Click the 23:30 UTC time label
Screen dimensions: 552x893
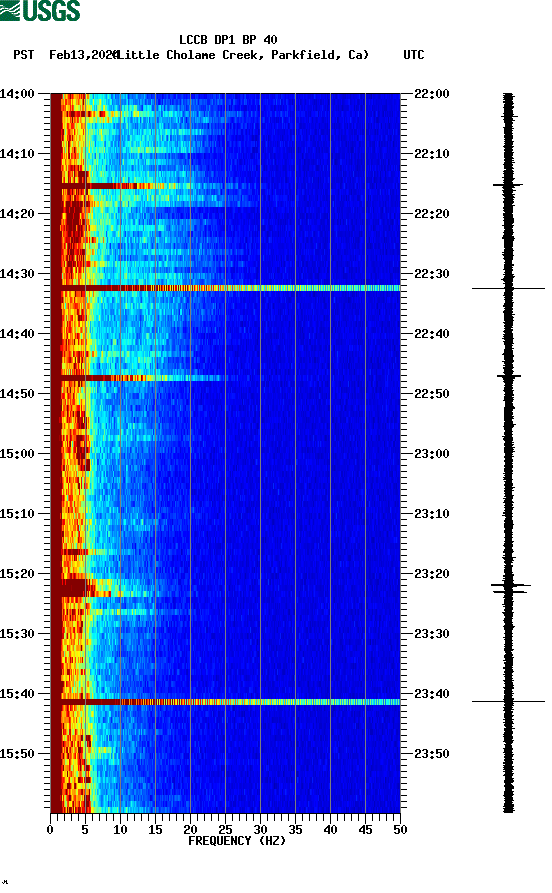(432, 634)
